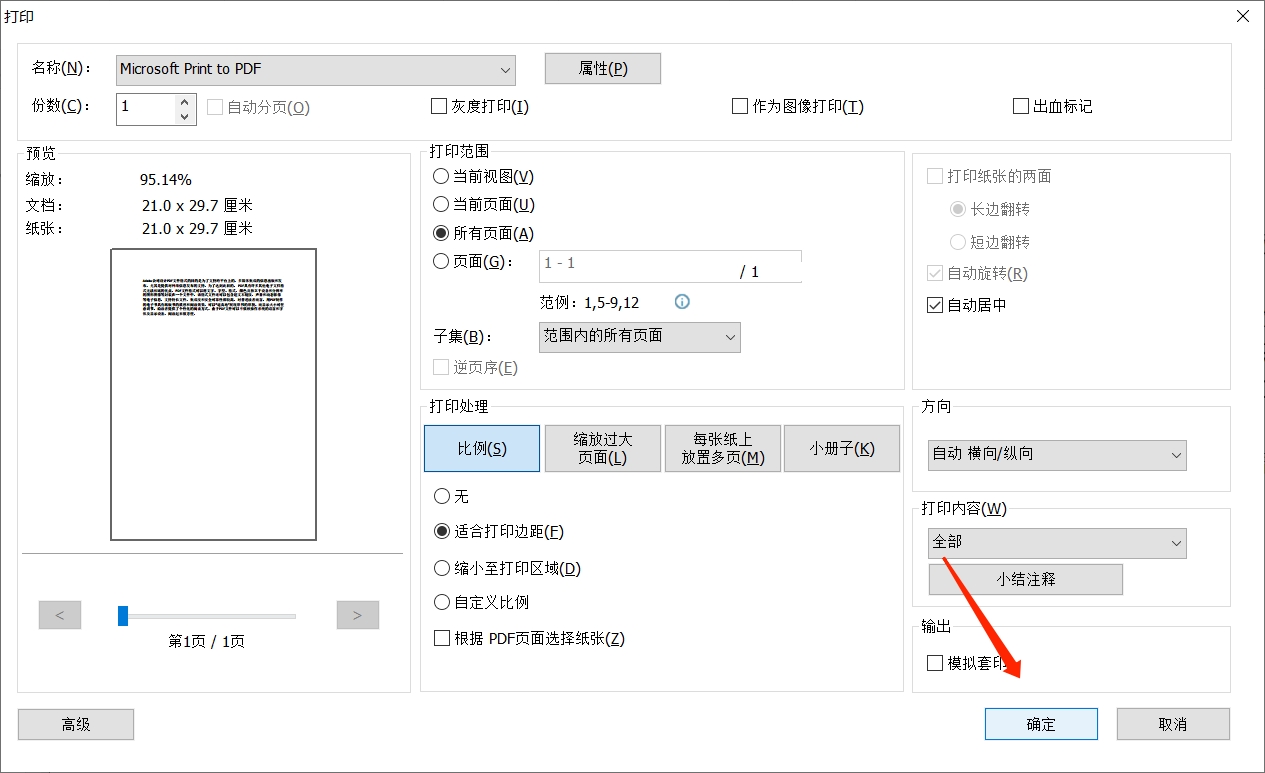Select the 当前页面 radio button
This screenshot has height=773, width=1265.
point(441,204)
